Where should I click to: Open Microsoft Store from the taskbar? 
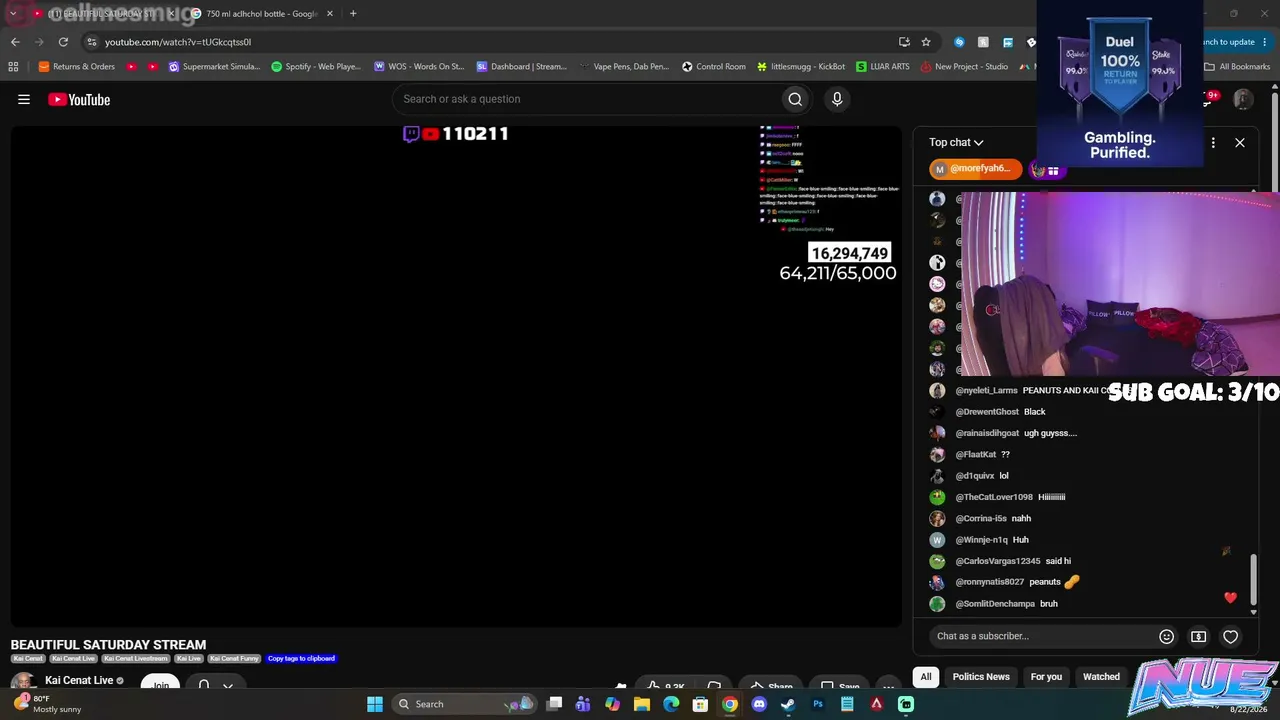[x=700, y=704]
